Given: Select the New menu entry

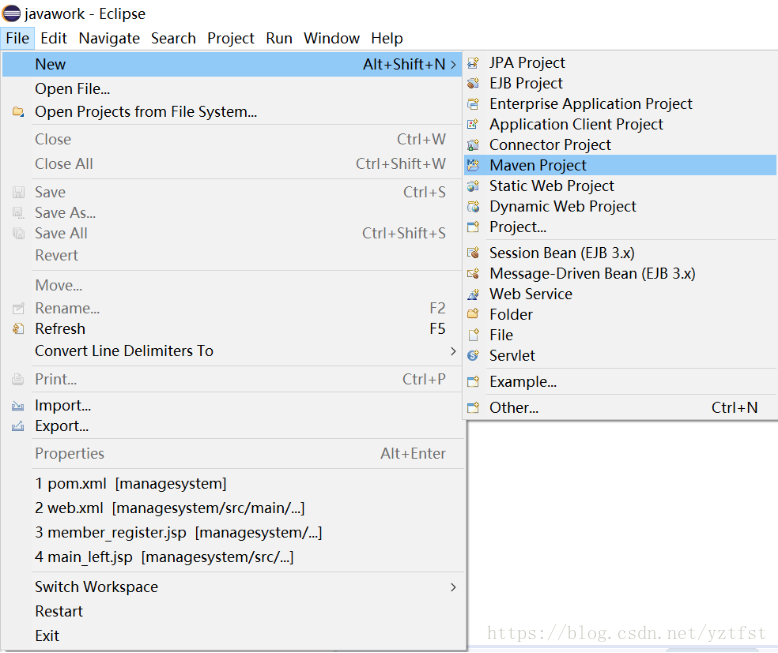Looking at the screenshot, I should (x=232, y=65).
